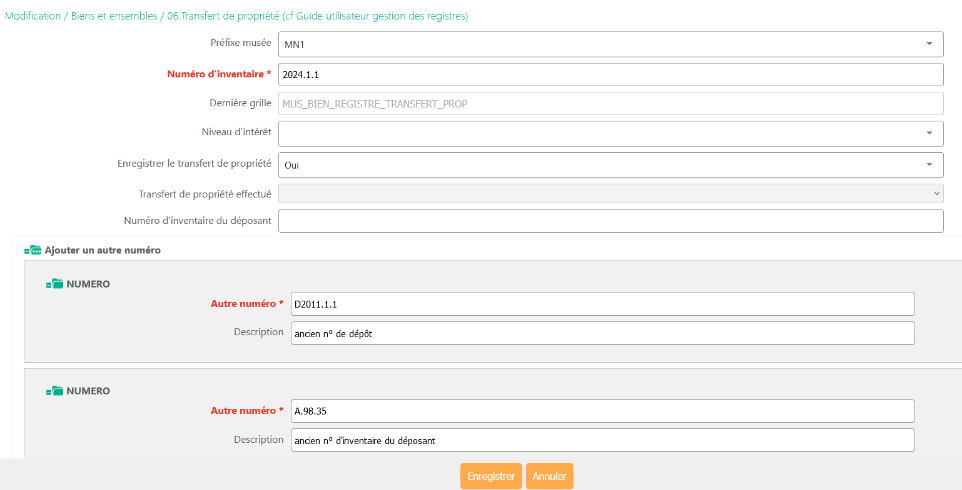Viewport: 962px width, 490px height.
Task: Click the Dernière grille field
Action: (x=610, y=103)
